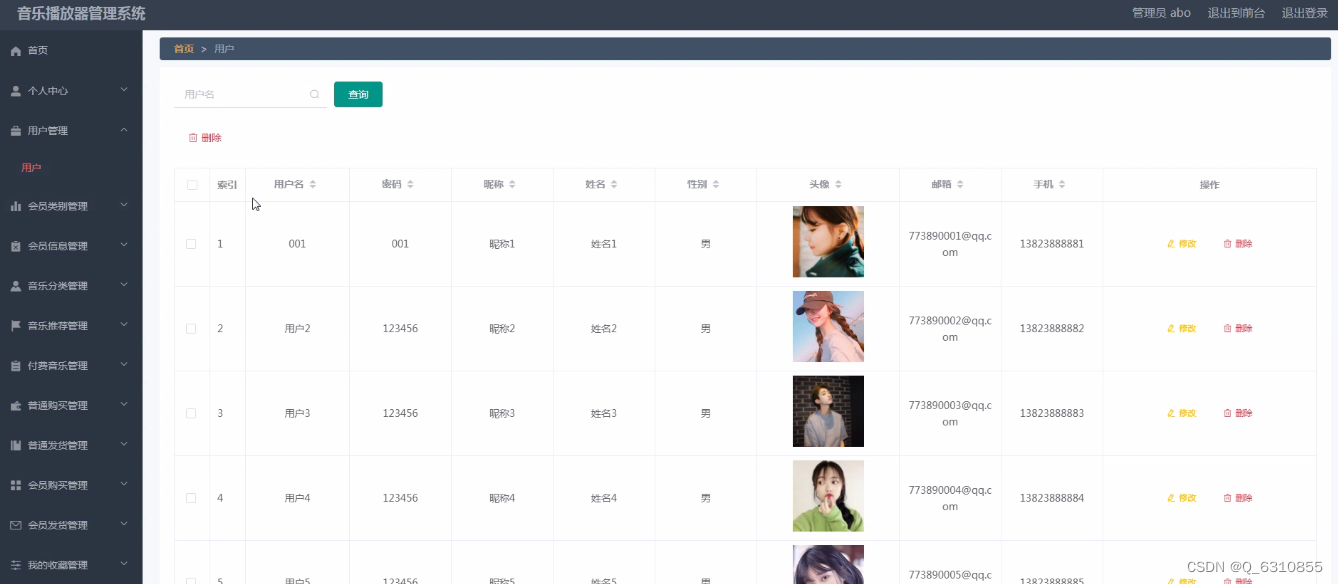Expand 音乐推荐管理 using its chevron
This screenshot has width=1338, height=584.
[x=124, y=325]
